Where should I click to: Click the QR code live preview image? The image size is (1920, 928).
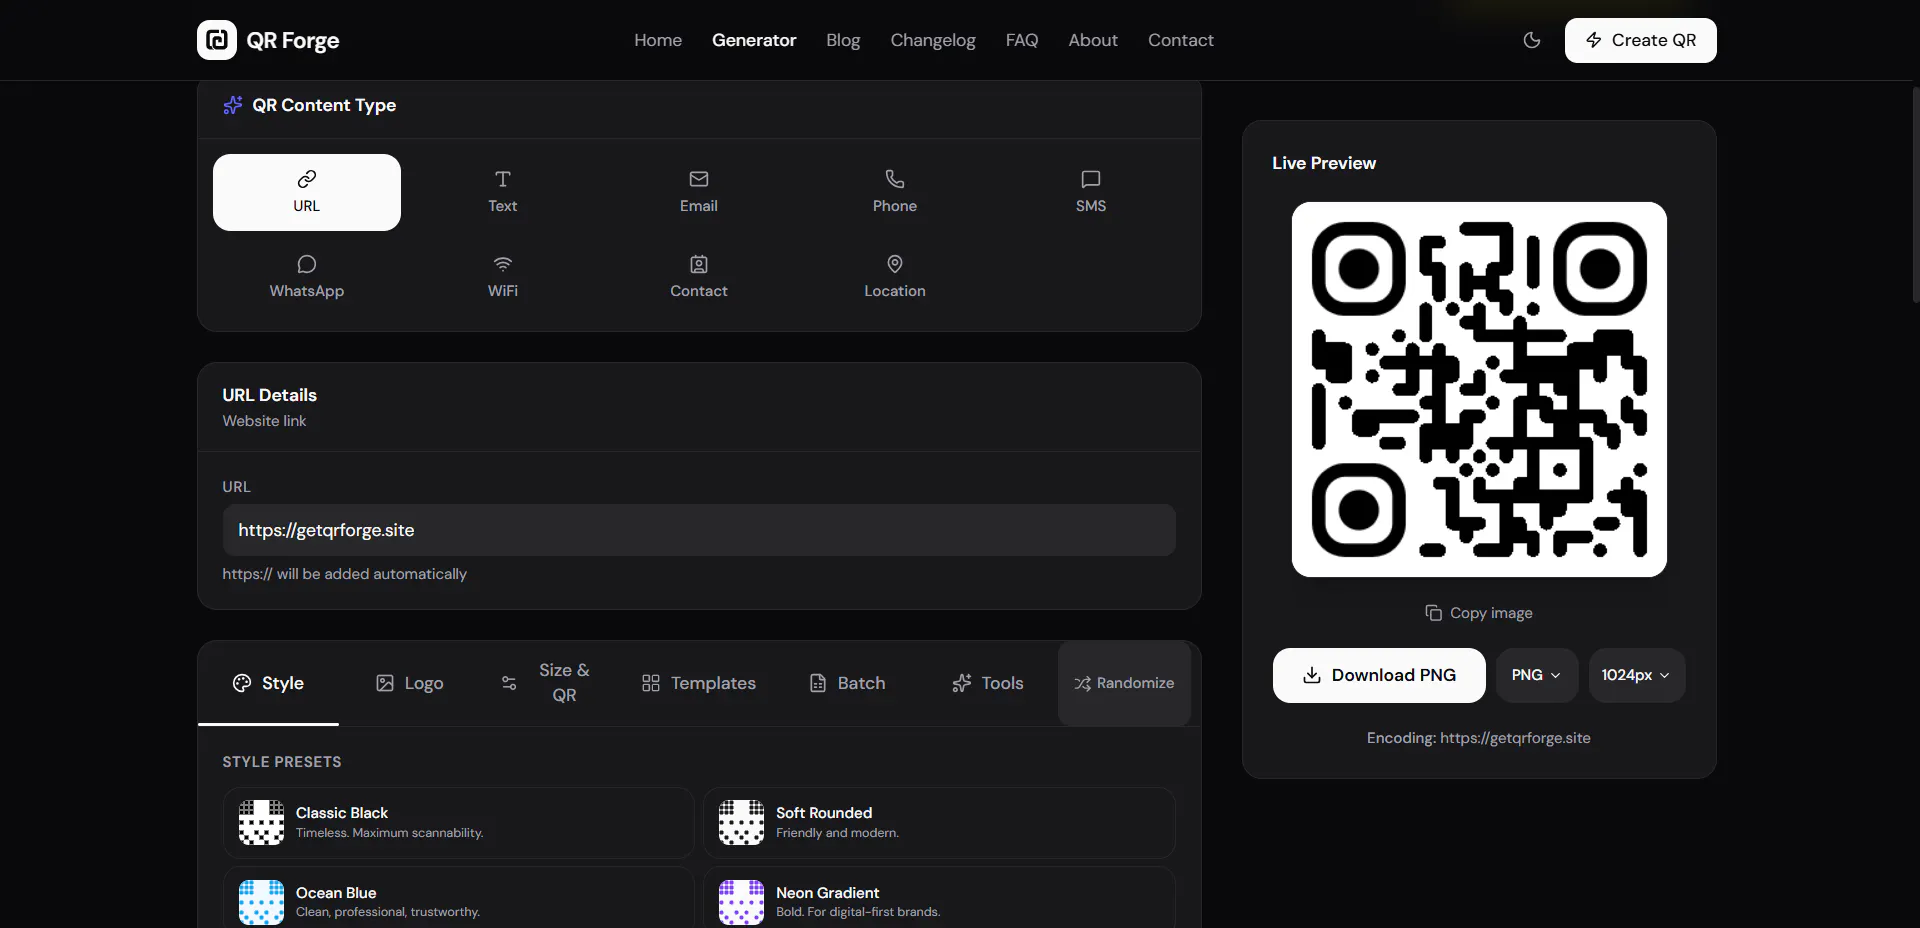click(1479, 389)
